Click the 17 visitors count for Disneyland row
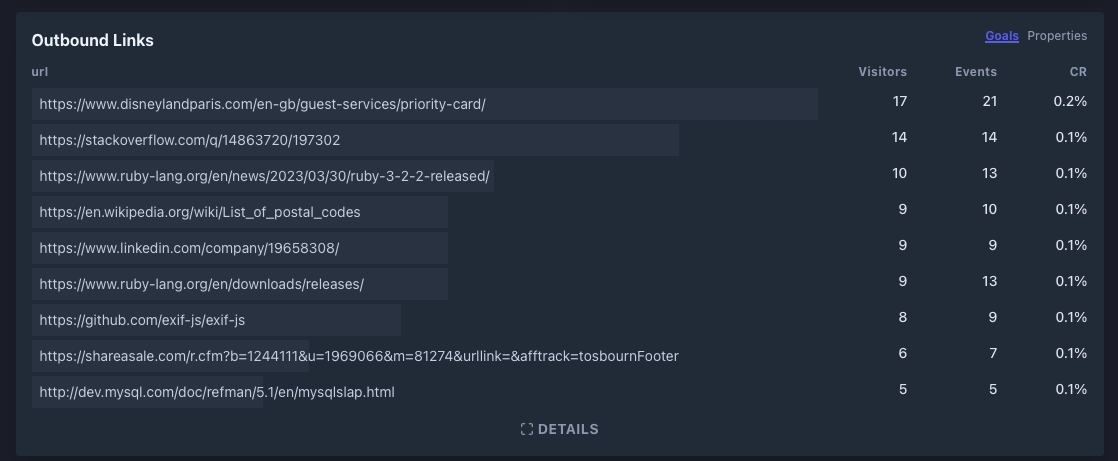1118x461 pixels. tap(900, 101)
